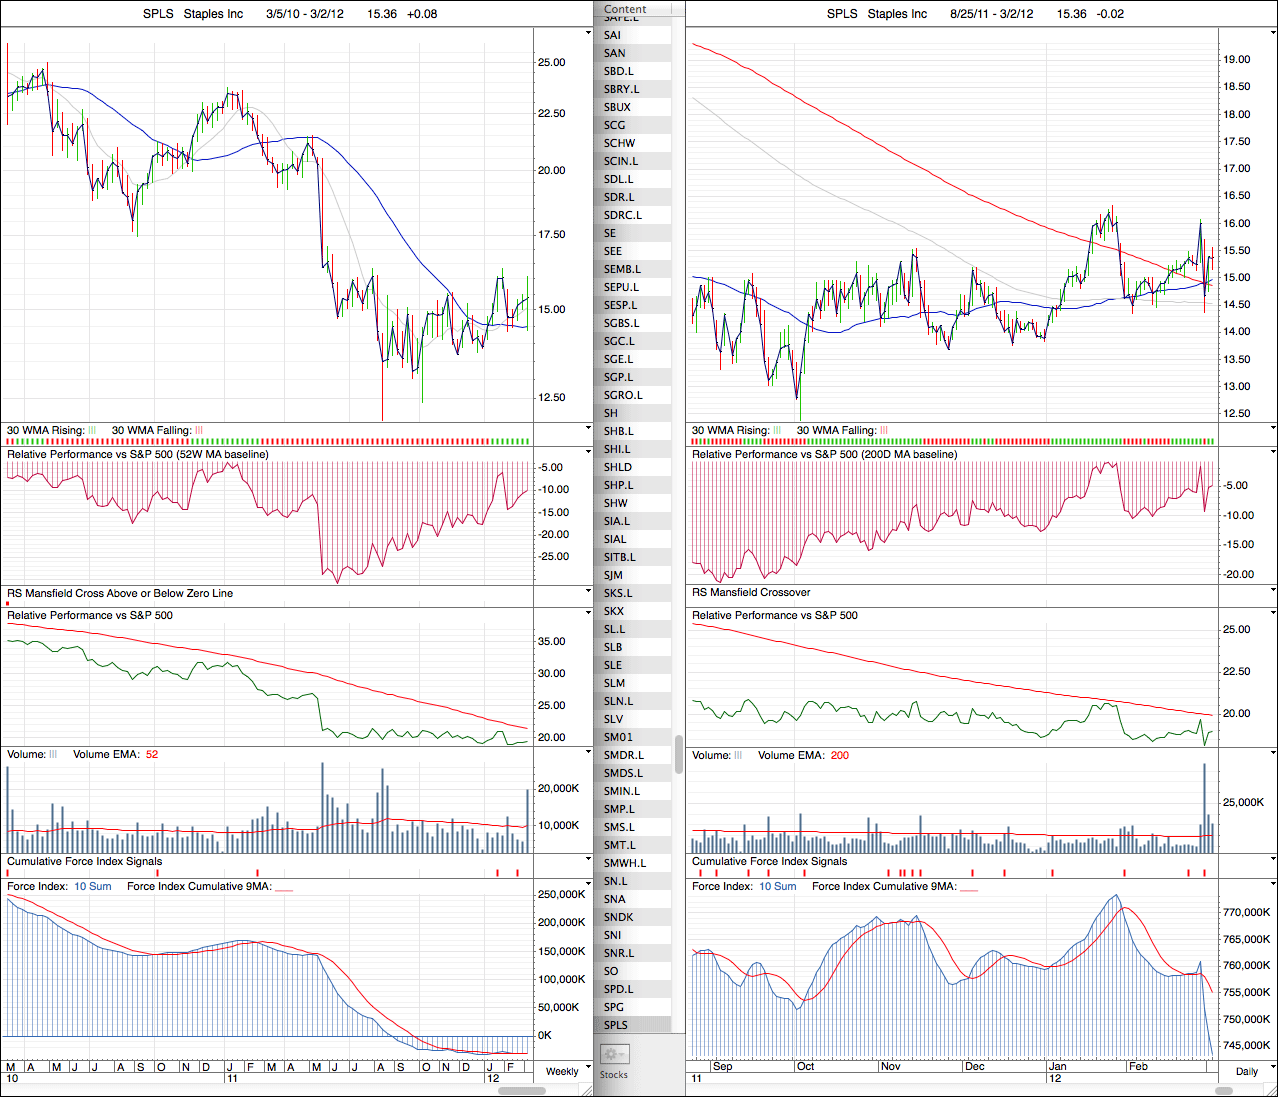Open the gear action menu above Stocks
Viewport: 1278px width, 1097px height.
(x=614, y=1054)
